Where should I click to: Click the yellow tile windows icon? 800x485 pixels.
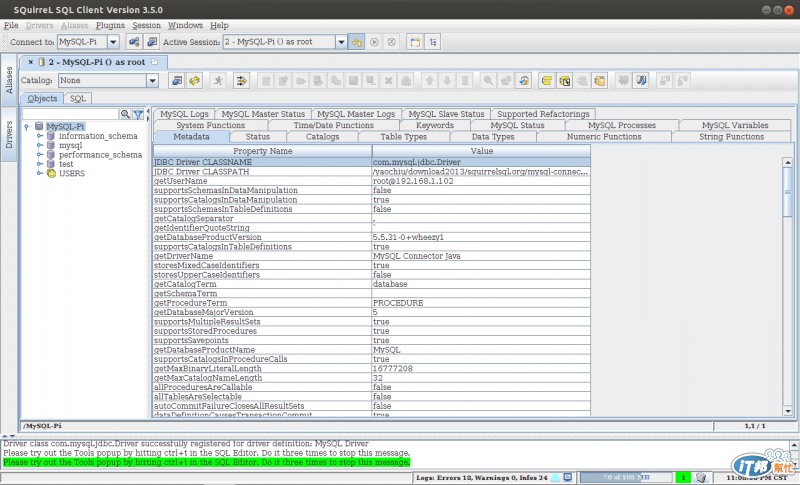[415, 42]
